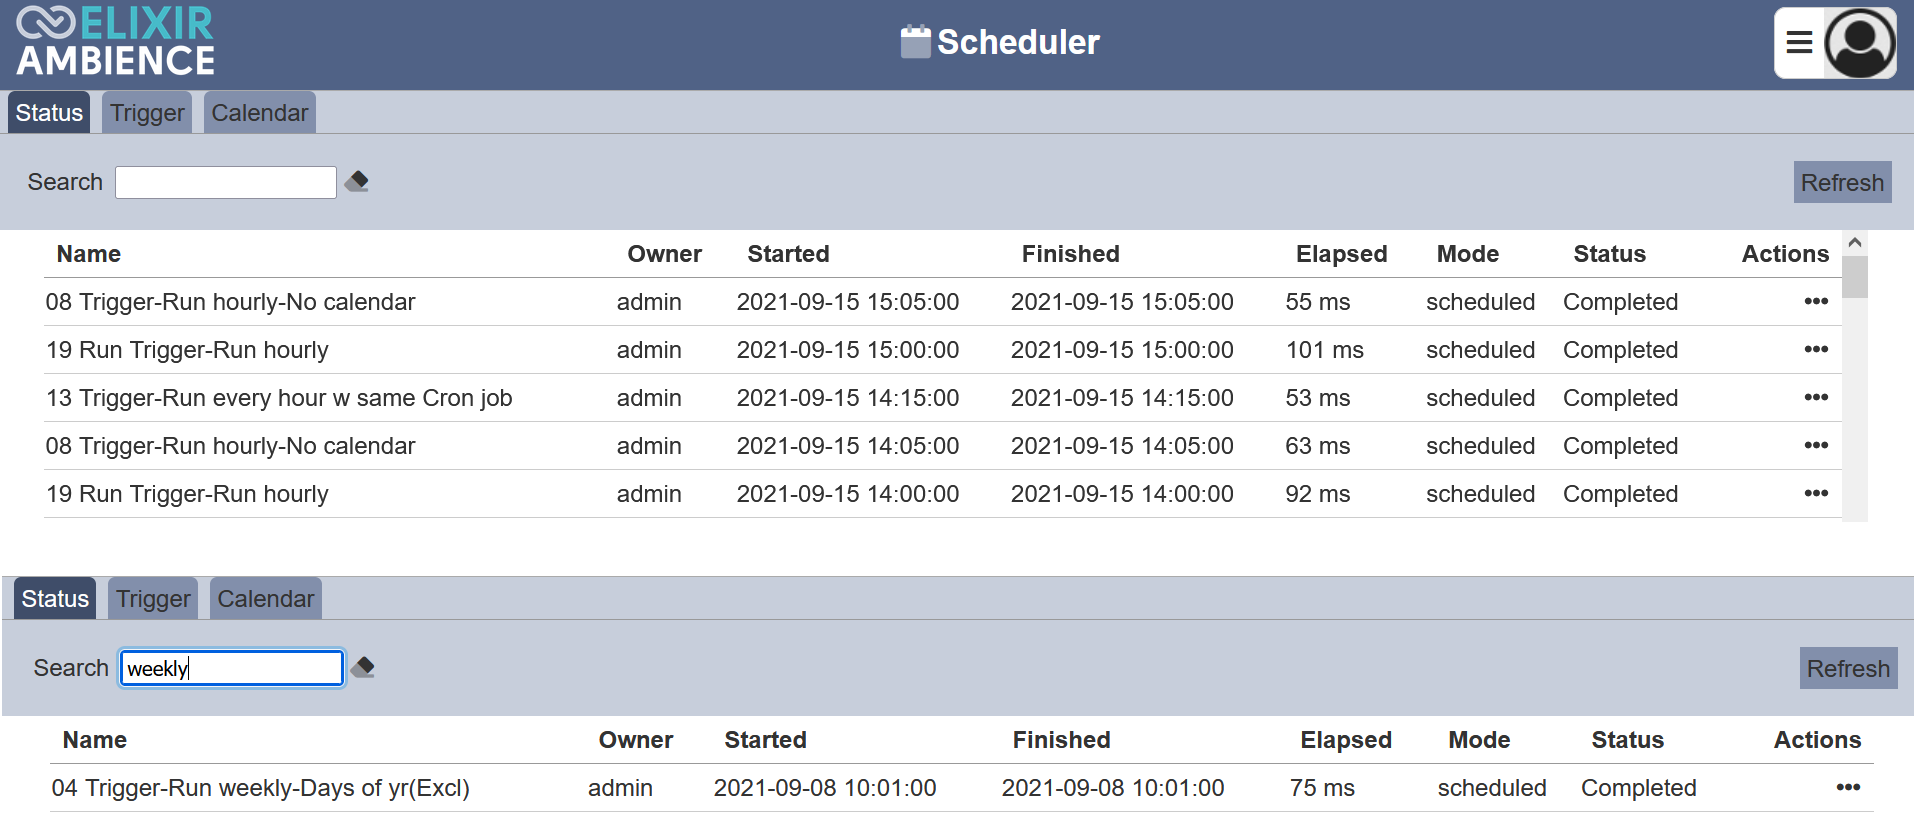
Task: Switch to the upper Trigger tab
Action: tap(147, 113)
